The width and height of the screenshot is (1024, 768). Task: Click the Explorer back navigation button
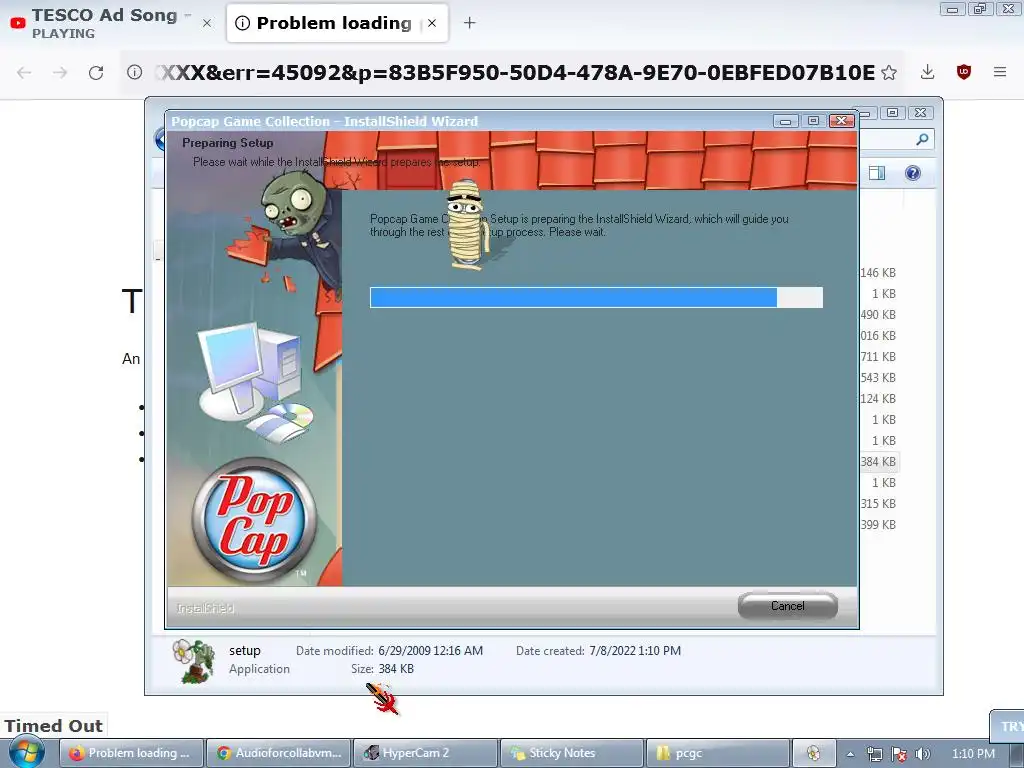click(160, 139)
